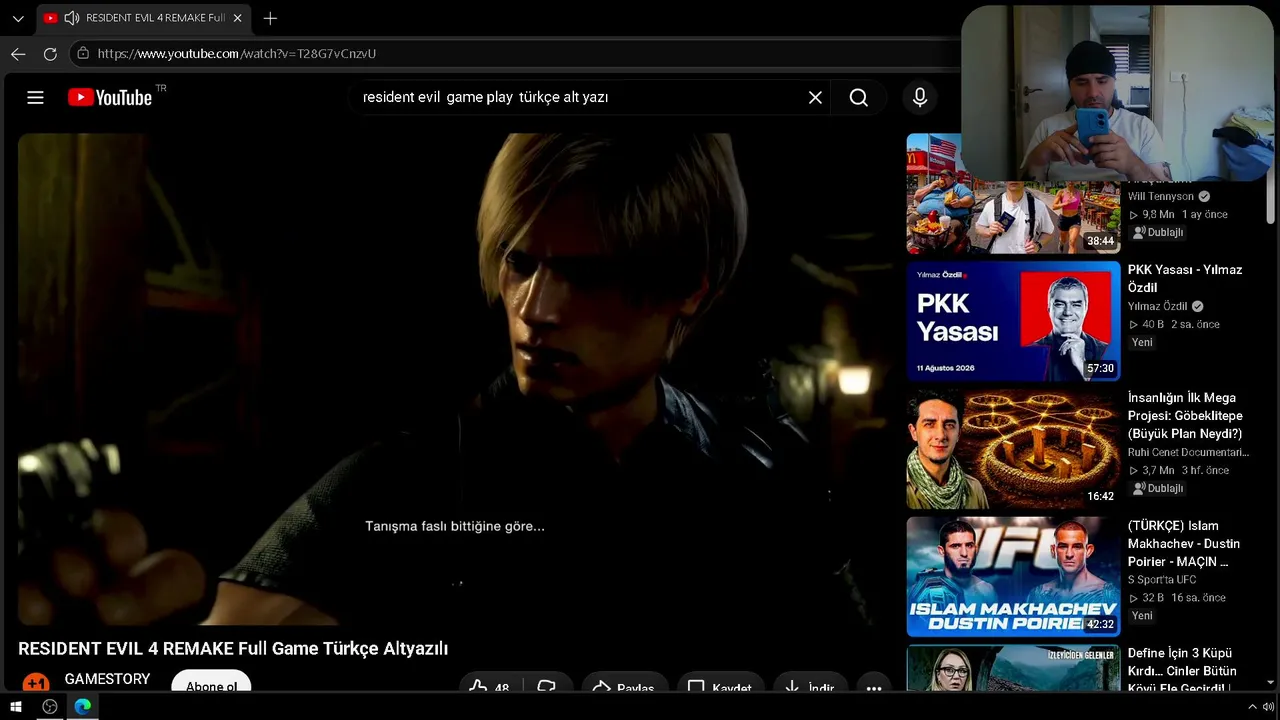Open the GAMESTORY channel avatar
The image size is (1280, 720).
[36, 683]
